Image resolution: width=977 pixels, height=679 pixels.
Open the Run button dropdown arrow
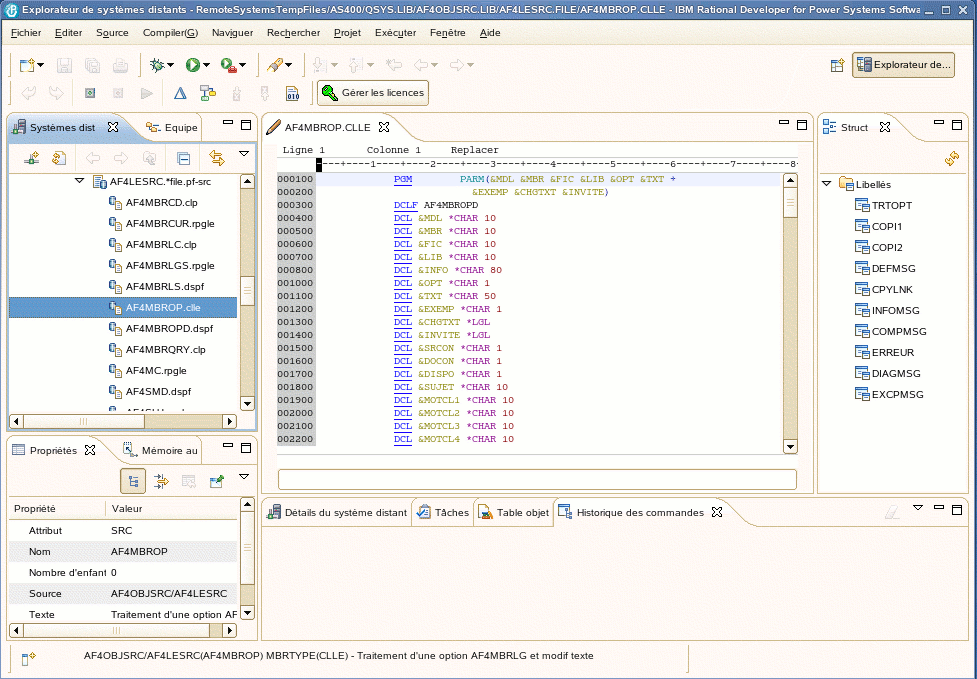205,64
